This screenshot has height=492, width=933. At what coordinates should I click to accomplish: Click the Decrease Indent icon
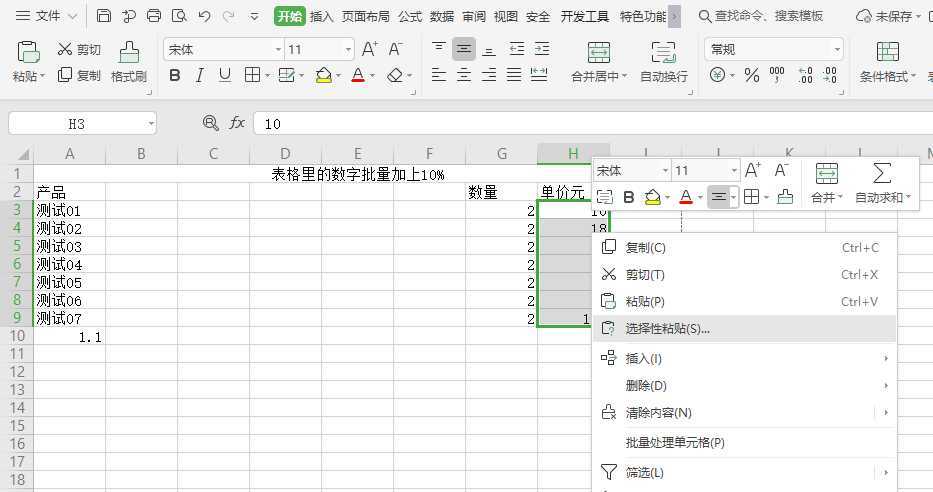click(516, 49)
